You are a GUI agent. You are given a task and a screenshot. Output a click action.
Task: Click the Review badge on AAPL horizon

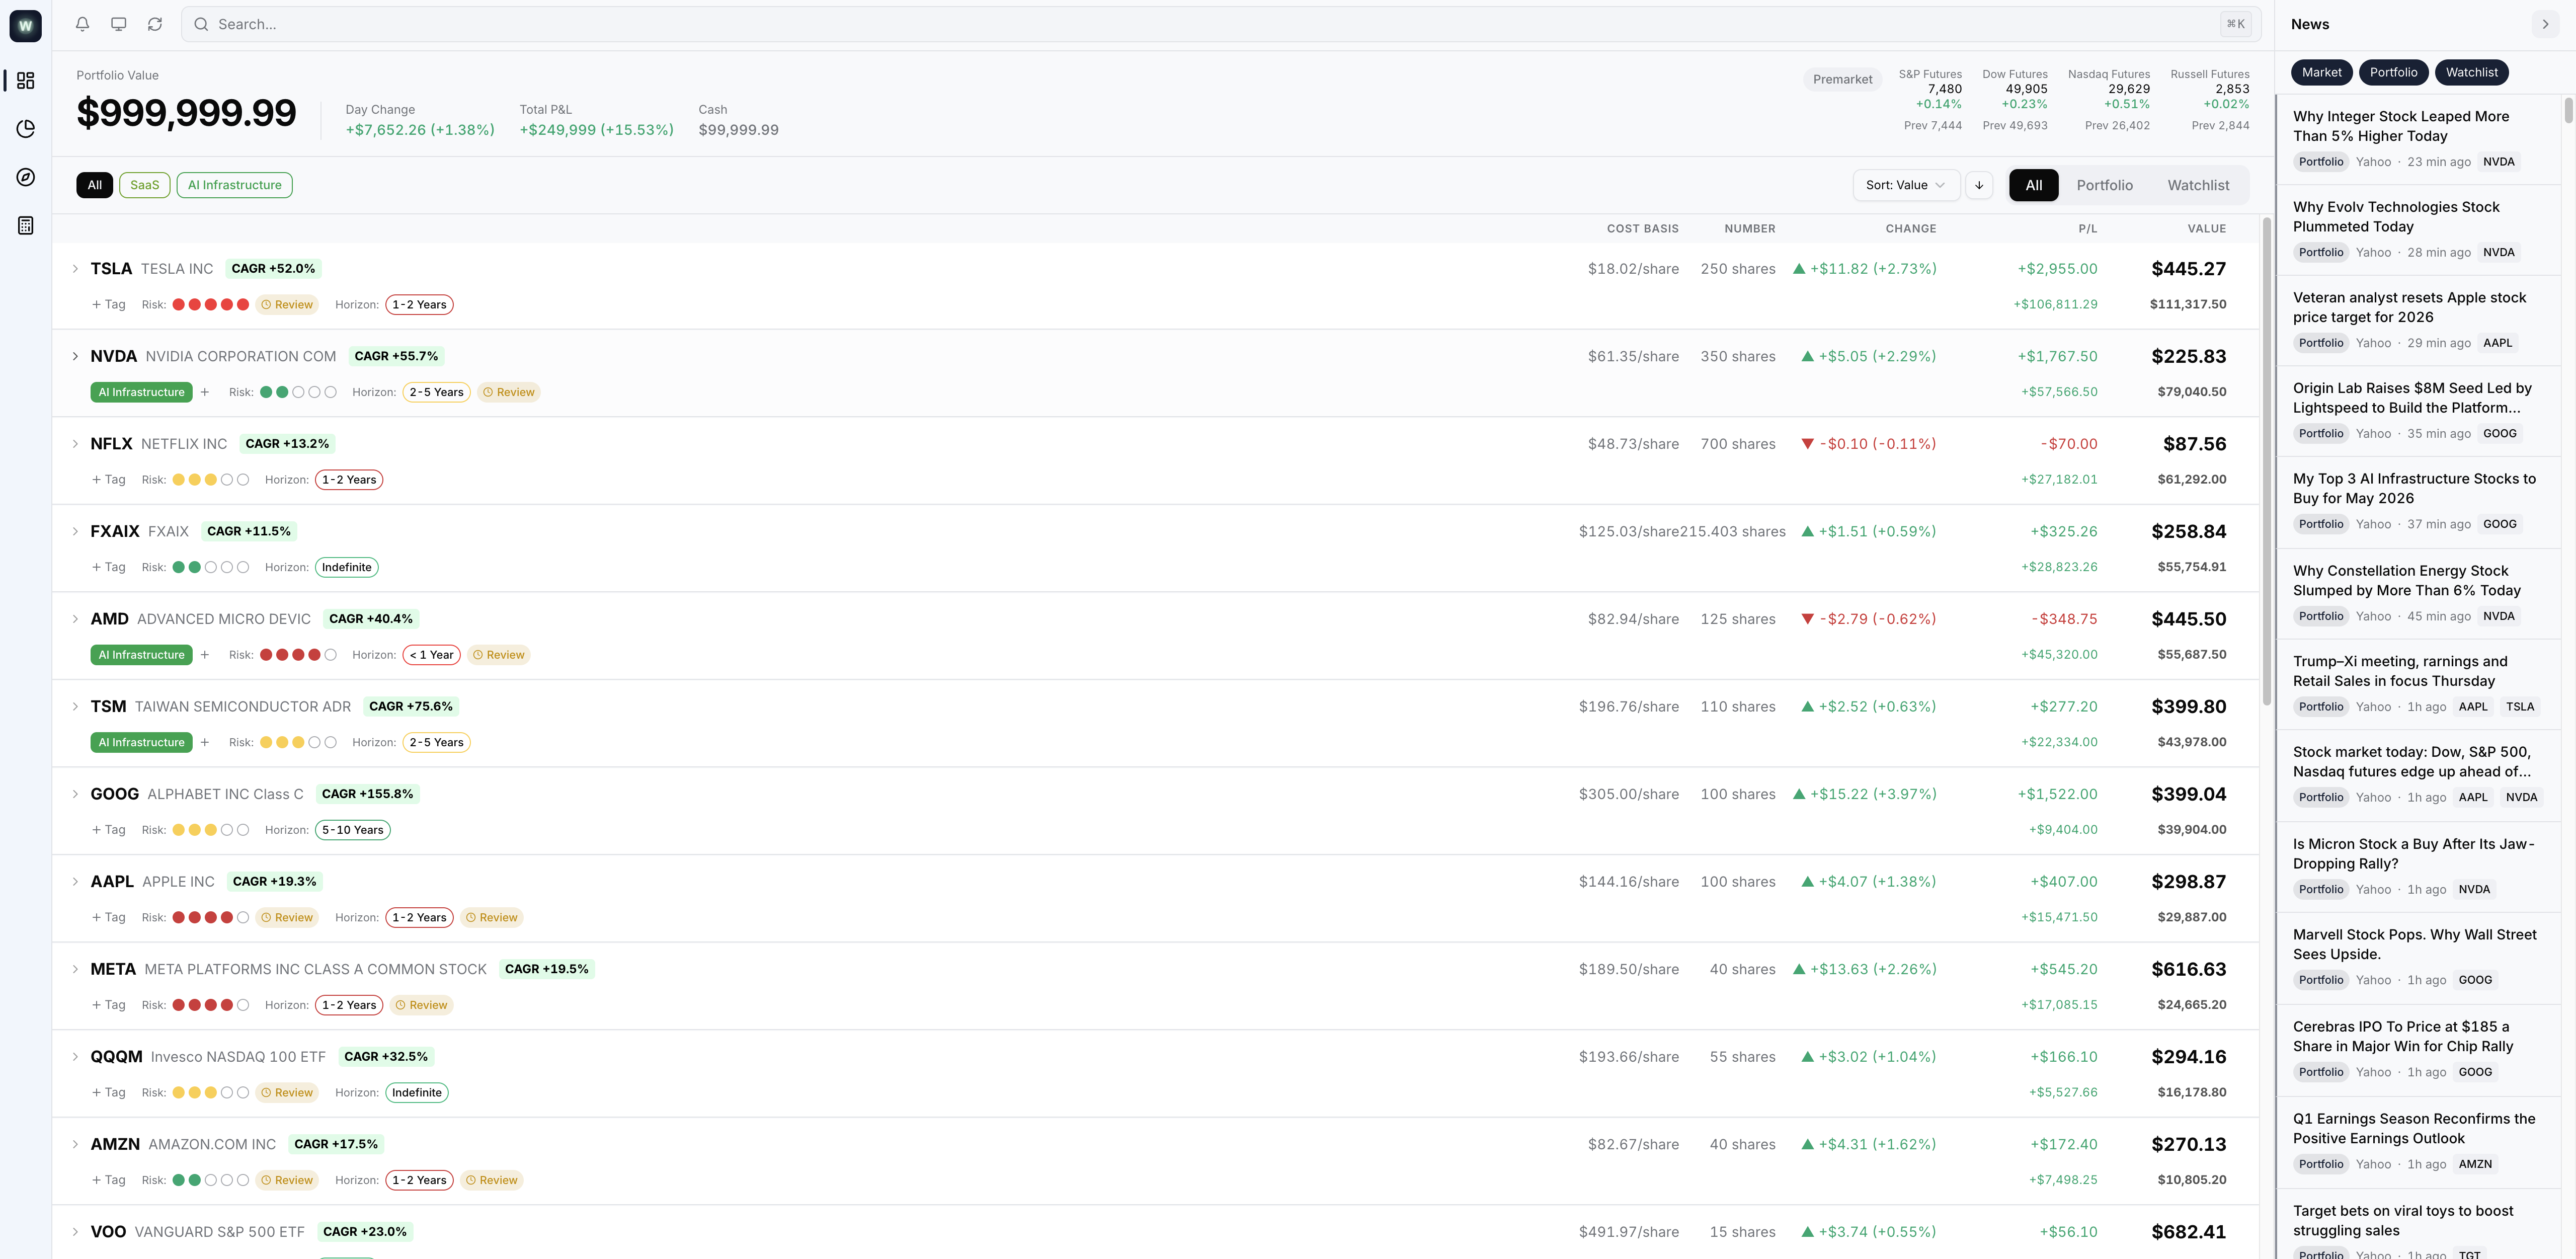[492, 917]
